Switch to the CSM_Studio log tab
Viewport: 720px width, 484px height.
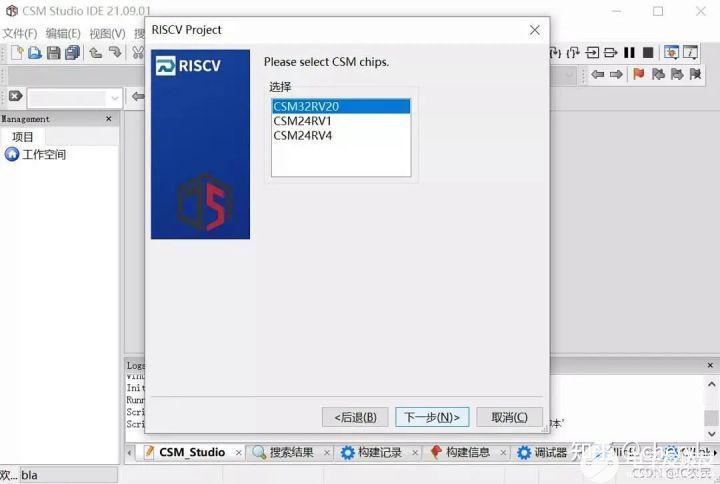click(x=192, y=452)
